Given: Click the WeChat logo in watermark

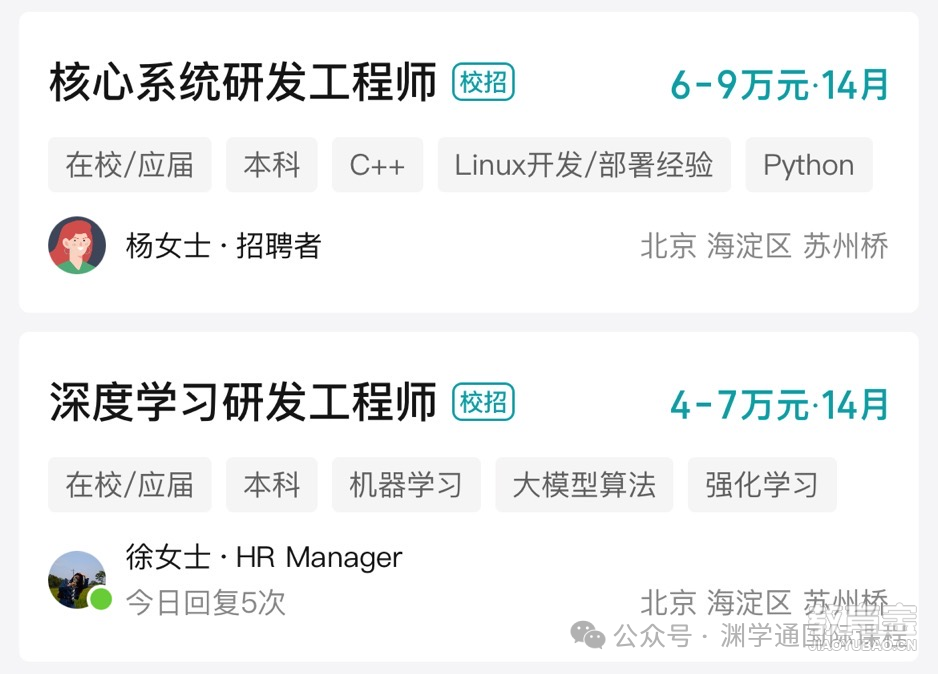Looking at the screenshot, I should pos(587,635).
